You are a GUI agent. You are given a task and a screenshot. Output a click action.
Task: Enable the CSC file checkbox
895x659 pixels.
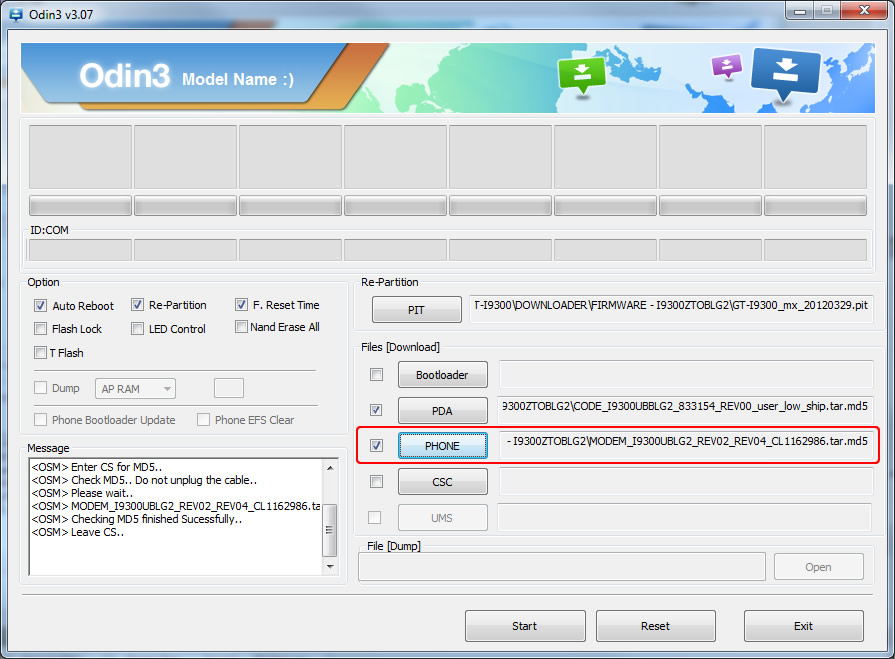[376, 482]
